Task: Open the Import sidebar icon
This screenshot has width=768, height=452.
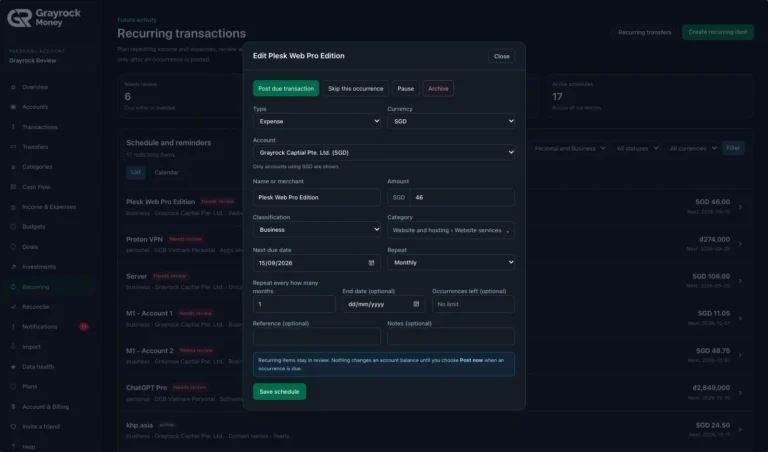Action: tap(13, 347)
